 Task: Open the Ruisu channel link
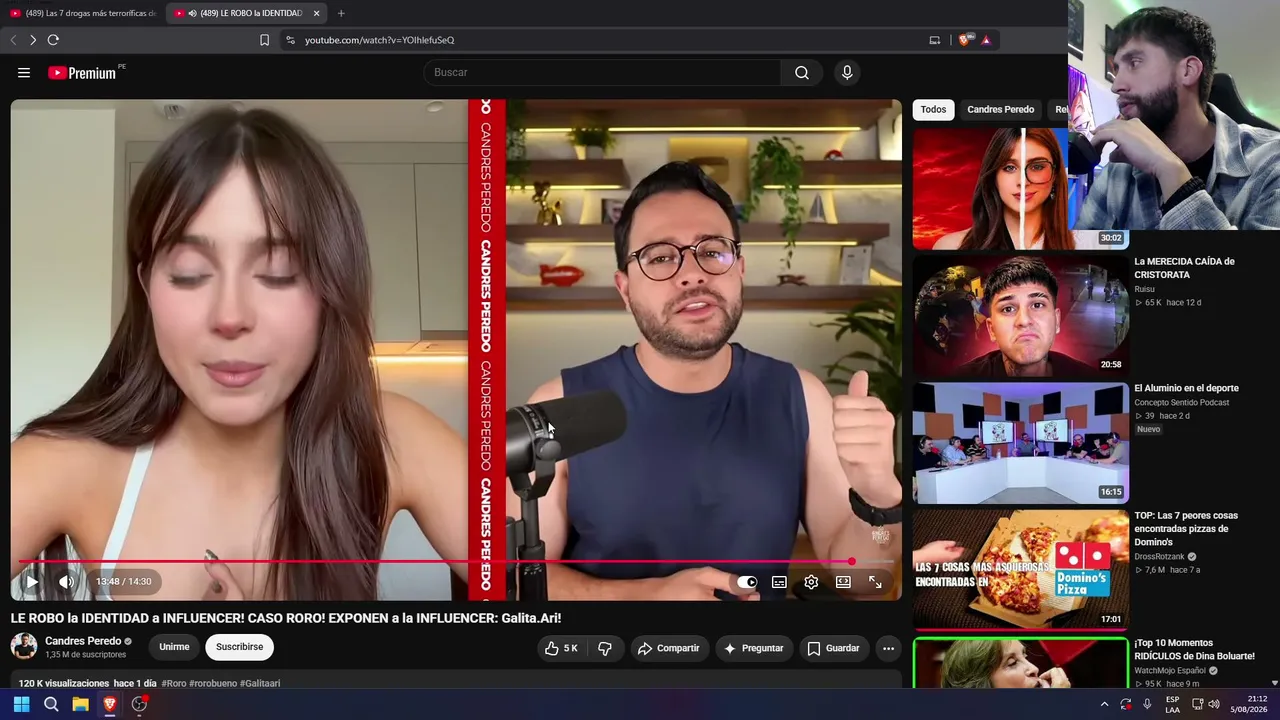[1144, 289]
